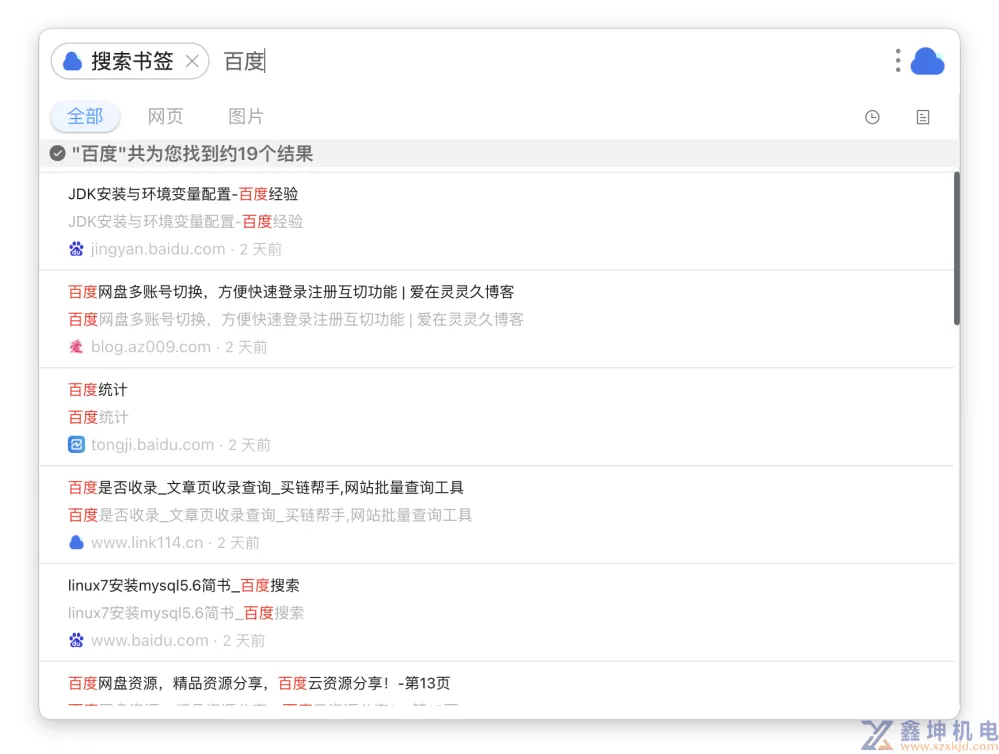Click the grey 百度统计 description line
The image size is (999, 754).
click(98, 417)
